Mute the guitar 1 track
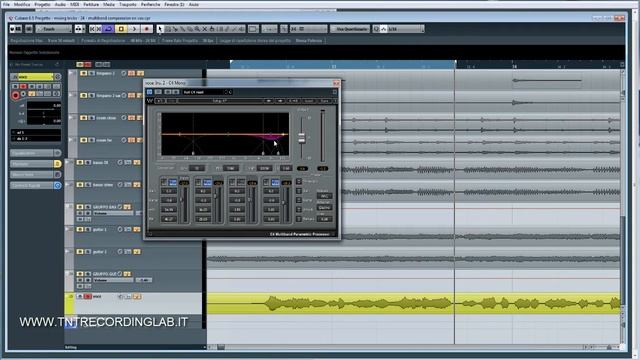This screenshot has height=360, width=640. (80, 229)
